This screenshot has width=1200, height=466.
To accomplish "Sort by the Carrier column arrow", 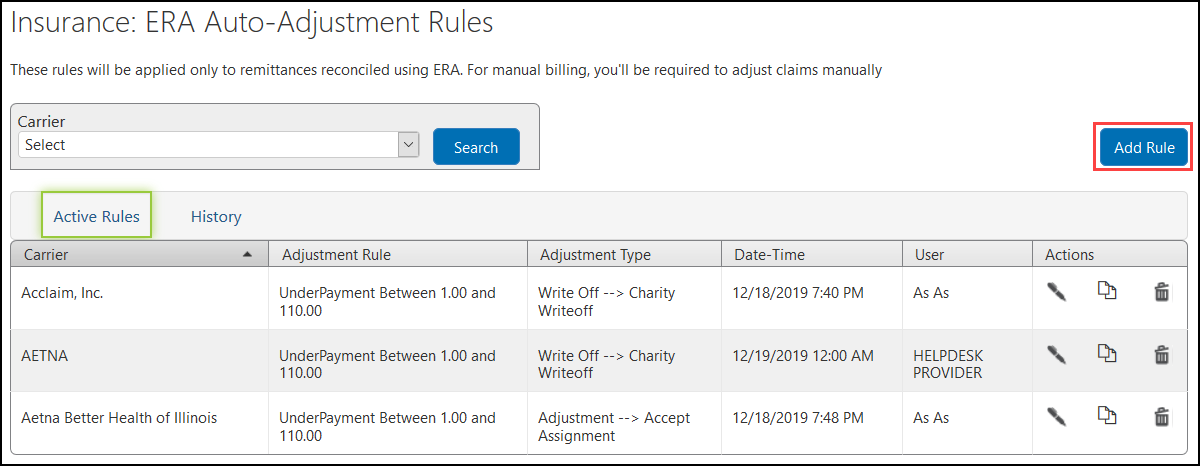I will tap(248, 255).
